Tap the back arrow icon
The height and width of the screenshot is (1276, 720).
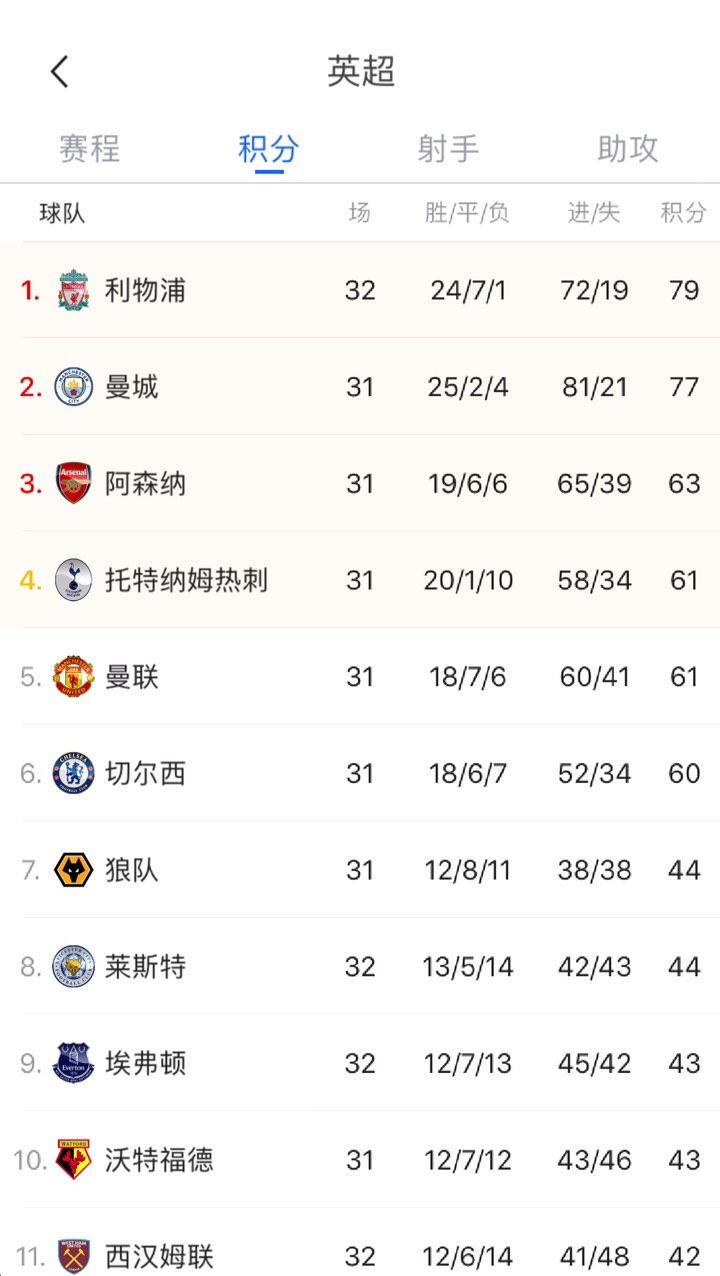click(60, 72)
